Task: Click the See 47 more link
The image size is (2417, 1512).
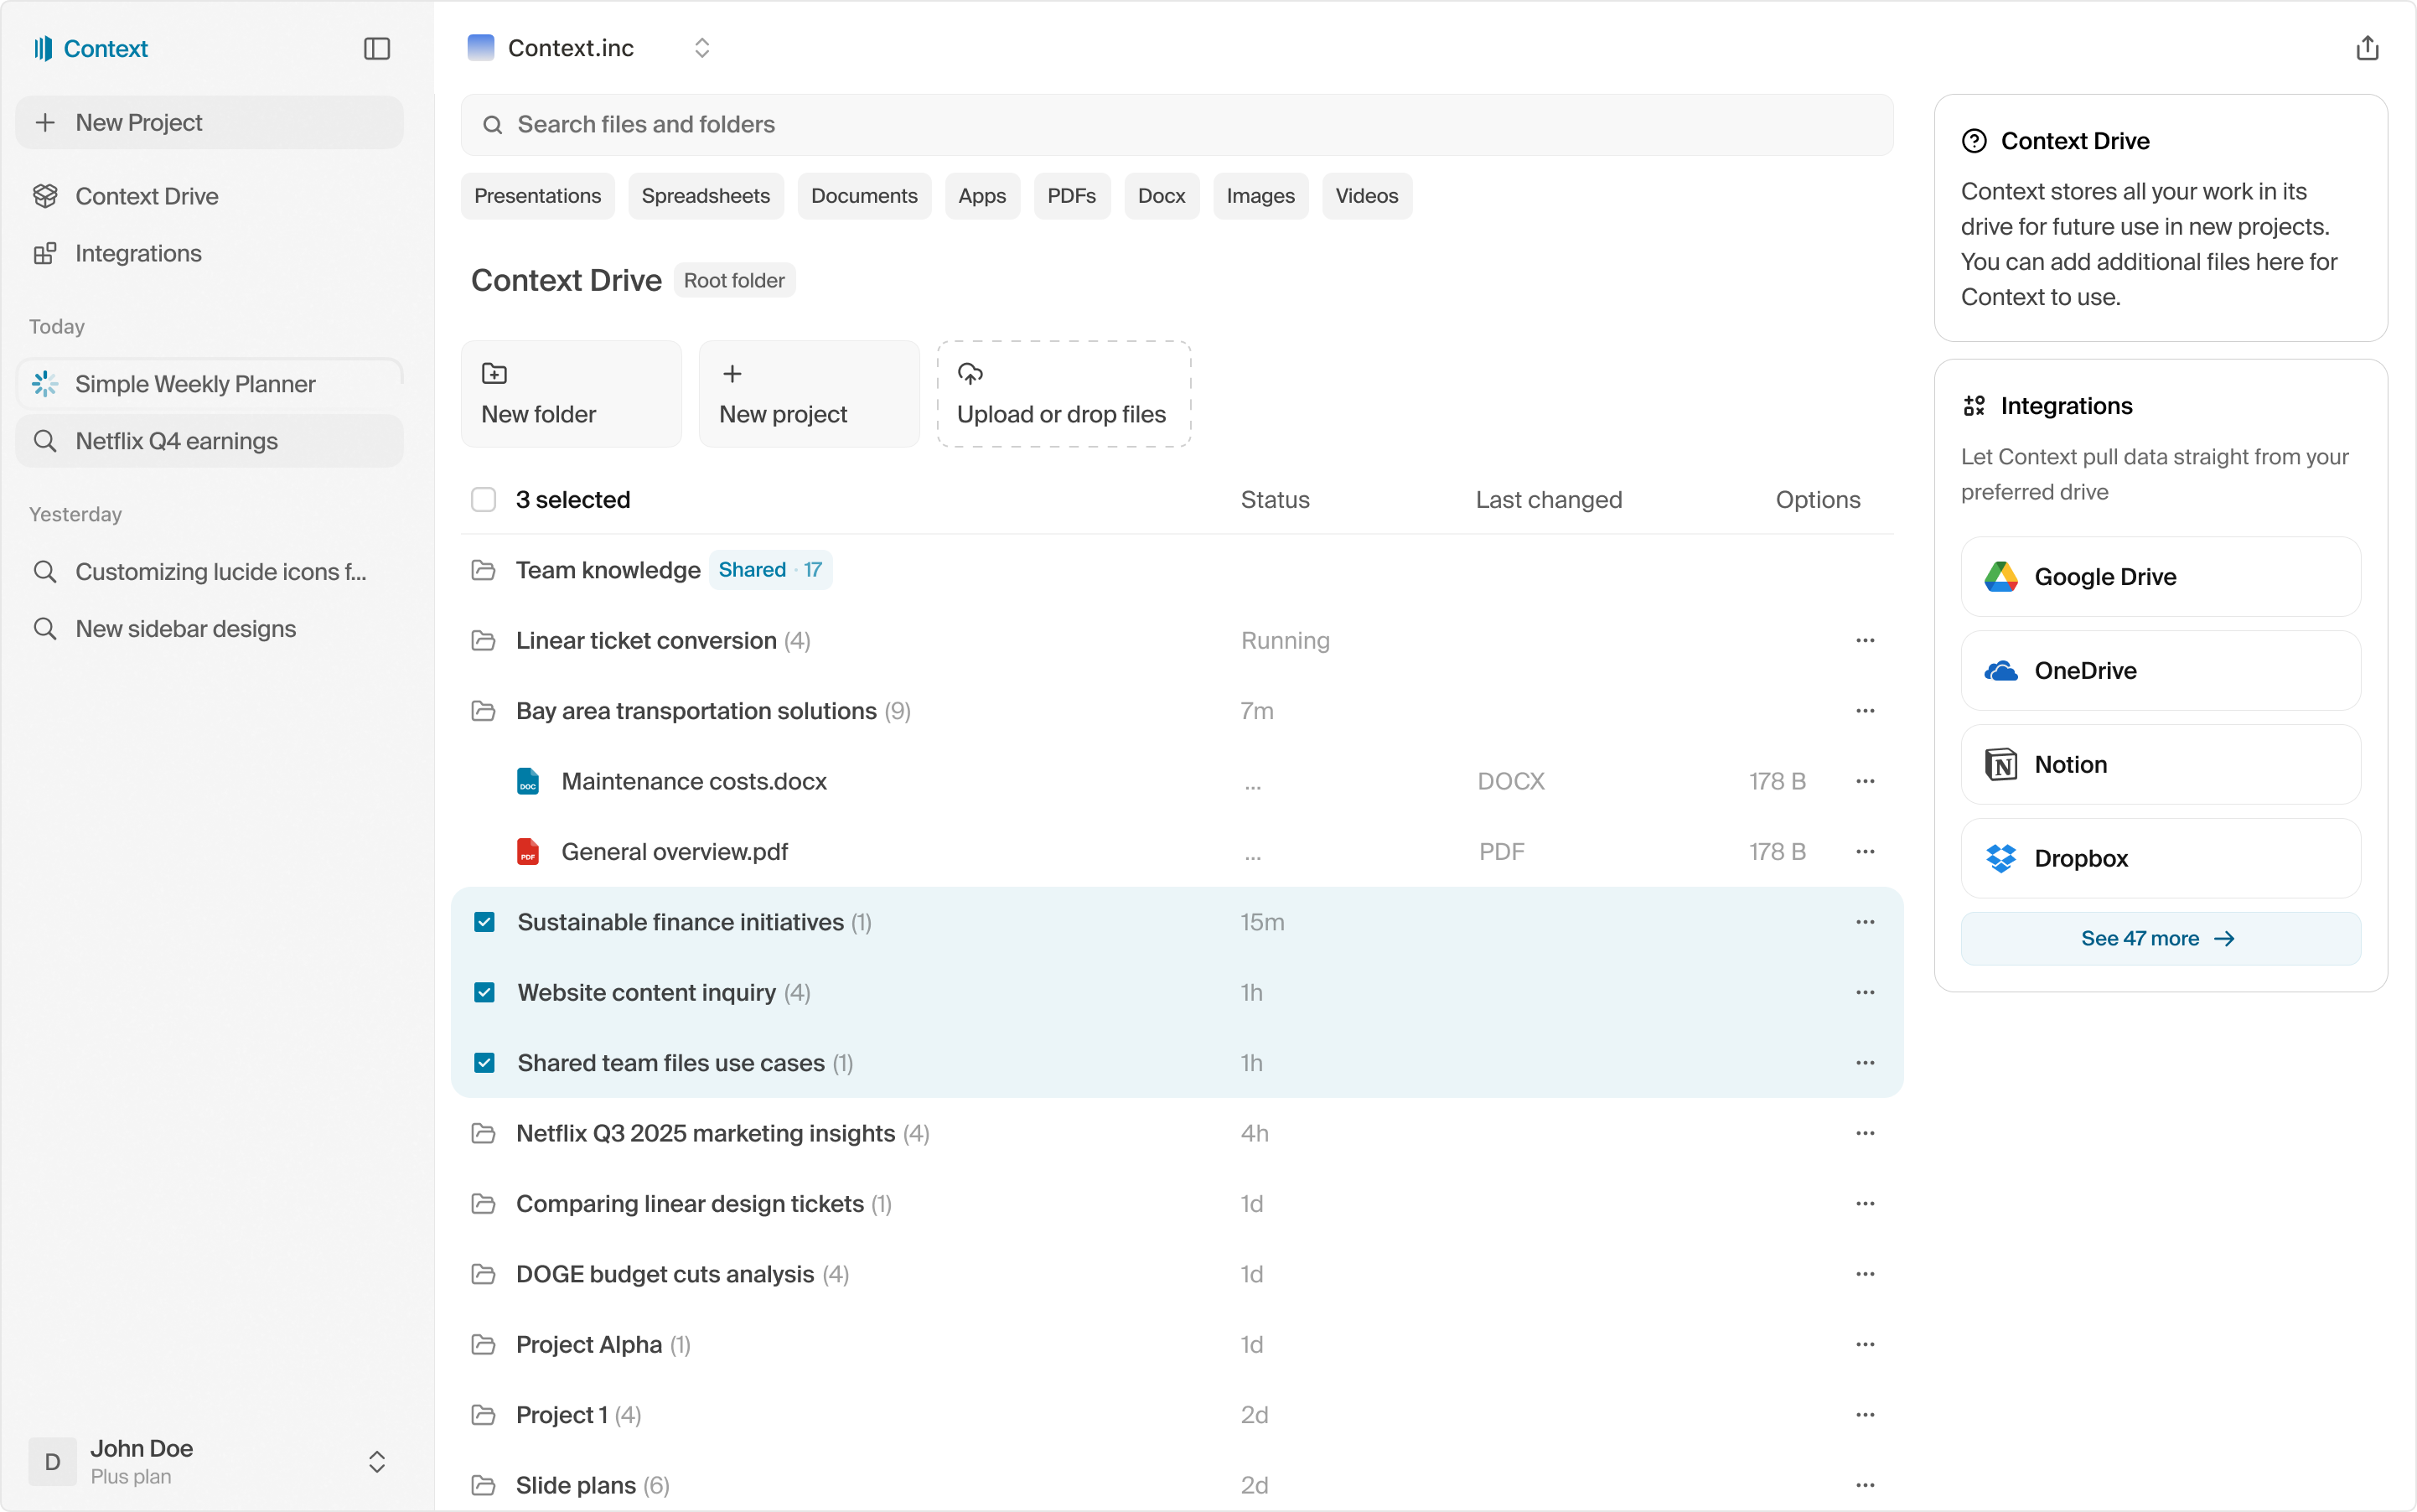Action: coord(2158,938)
